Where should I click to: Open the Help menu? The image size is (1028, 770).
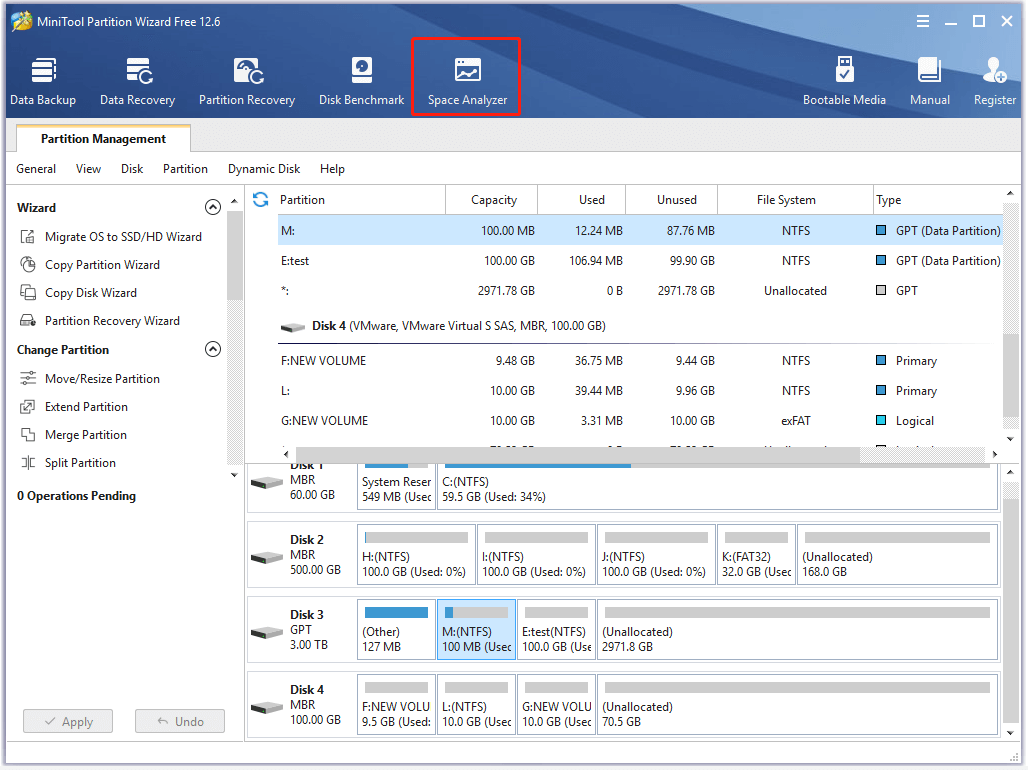[x=332, y=169]
